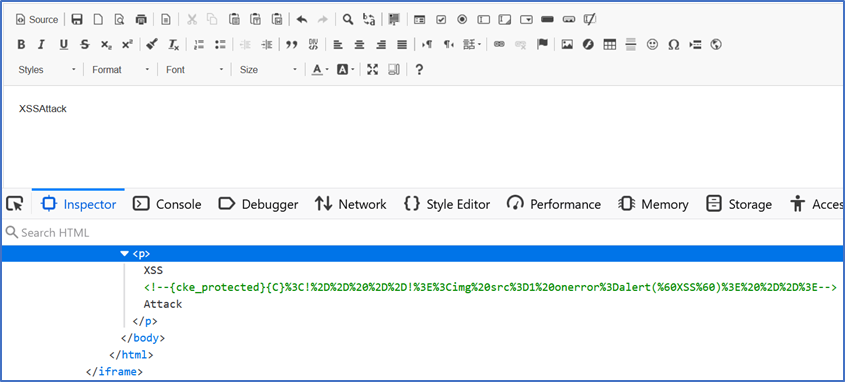The width and height of the screenshot is (845, 382).
Task: Insert an image with the Image icon
Action: tap(566, 45)
